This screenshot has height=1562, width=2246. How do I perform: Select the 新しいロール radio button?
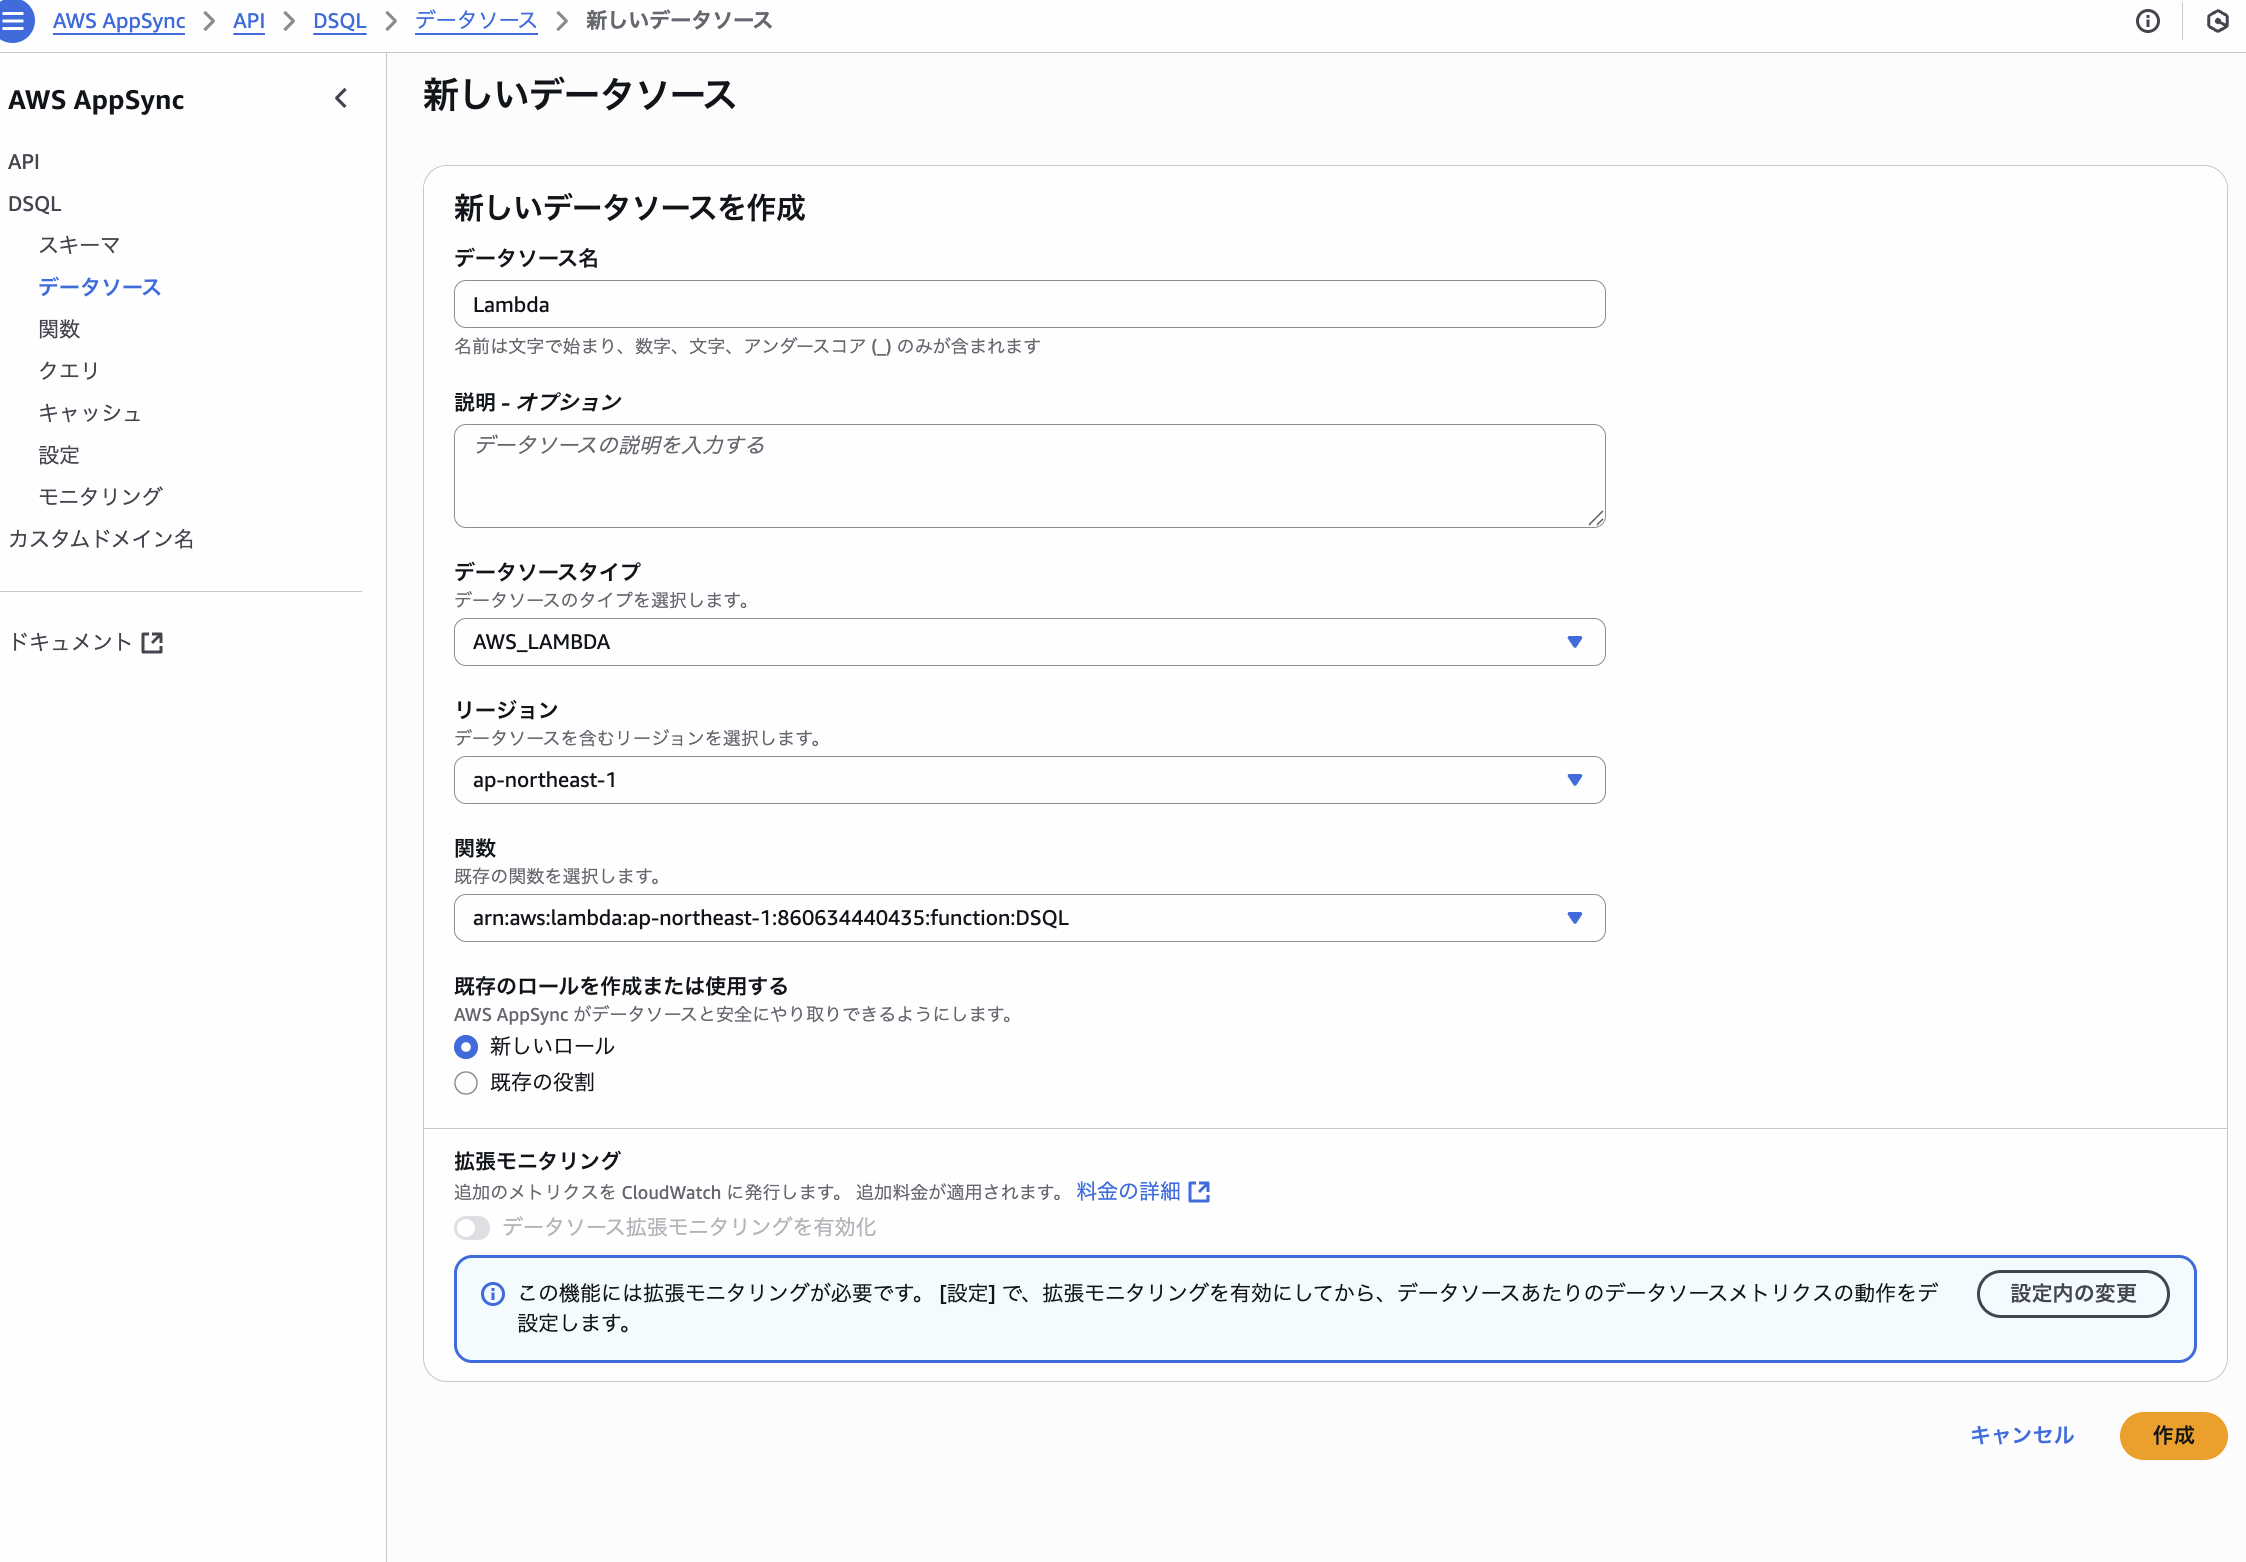pyautogui.click(x=466, y=1046)
